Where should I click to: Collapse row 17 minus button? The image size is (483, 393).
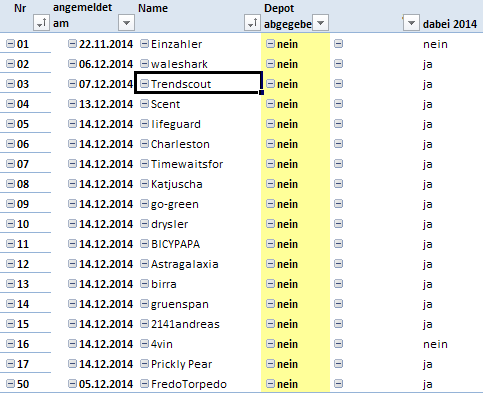point(11,364)
